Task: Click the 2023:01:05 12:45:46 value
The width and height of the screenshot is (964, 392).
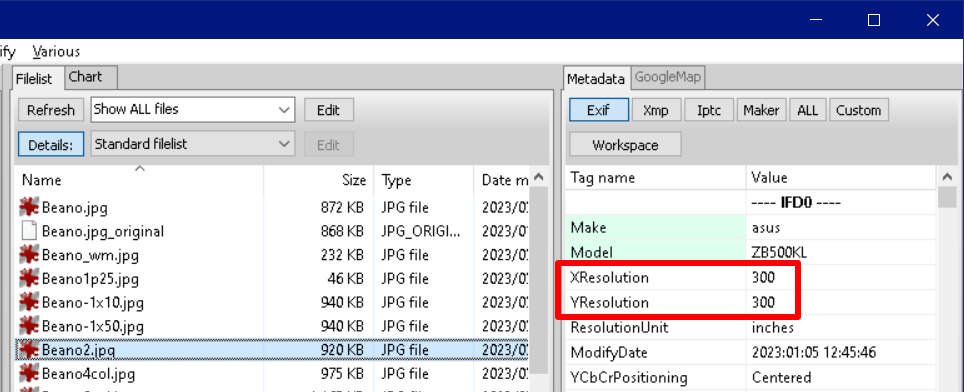Action: coord(813,353)
